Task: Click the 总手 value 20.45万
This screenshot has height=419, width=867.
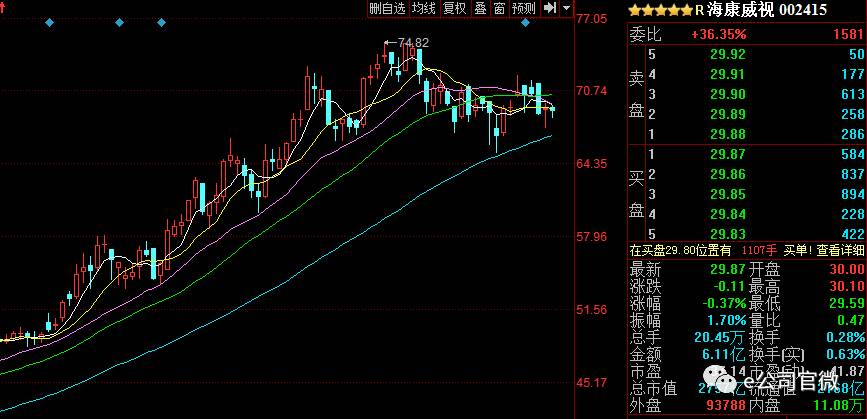Action: point(720,337)
